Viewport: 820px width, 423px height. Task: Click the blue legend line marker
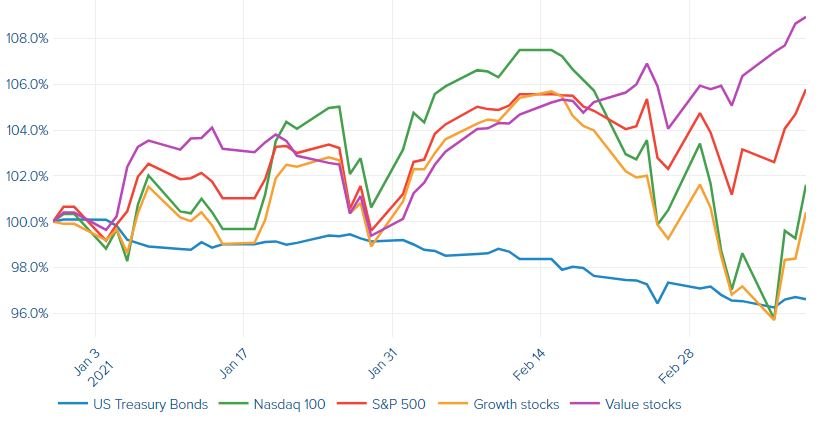(x=72, y=405)
